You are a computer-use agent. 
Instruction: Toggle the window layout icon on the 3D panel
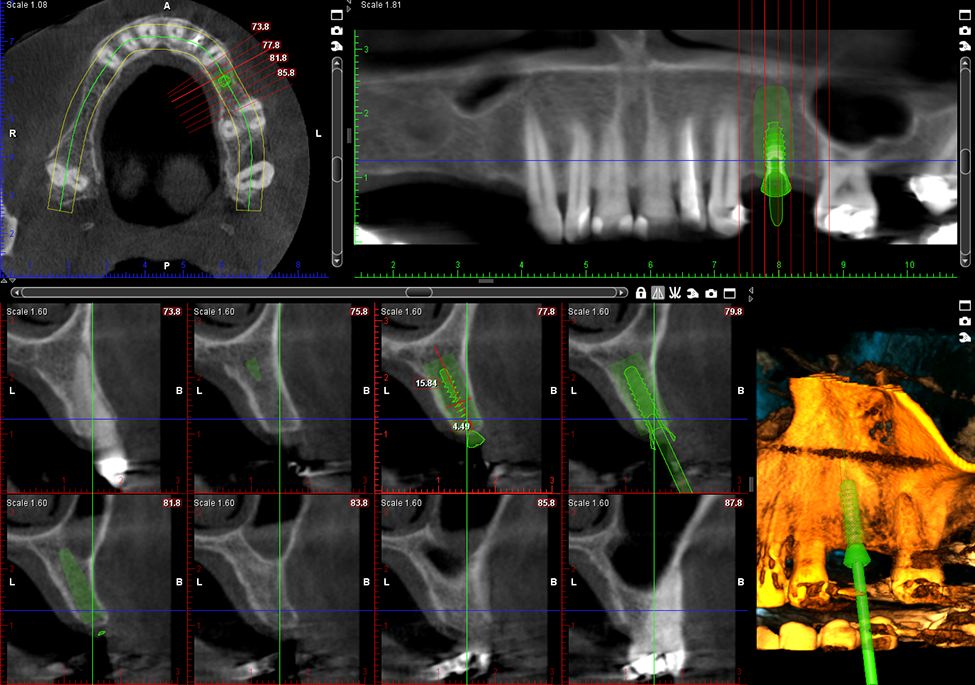(965, 305)
